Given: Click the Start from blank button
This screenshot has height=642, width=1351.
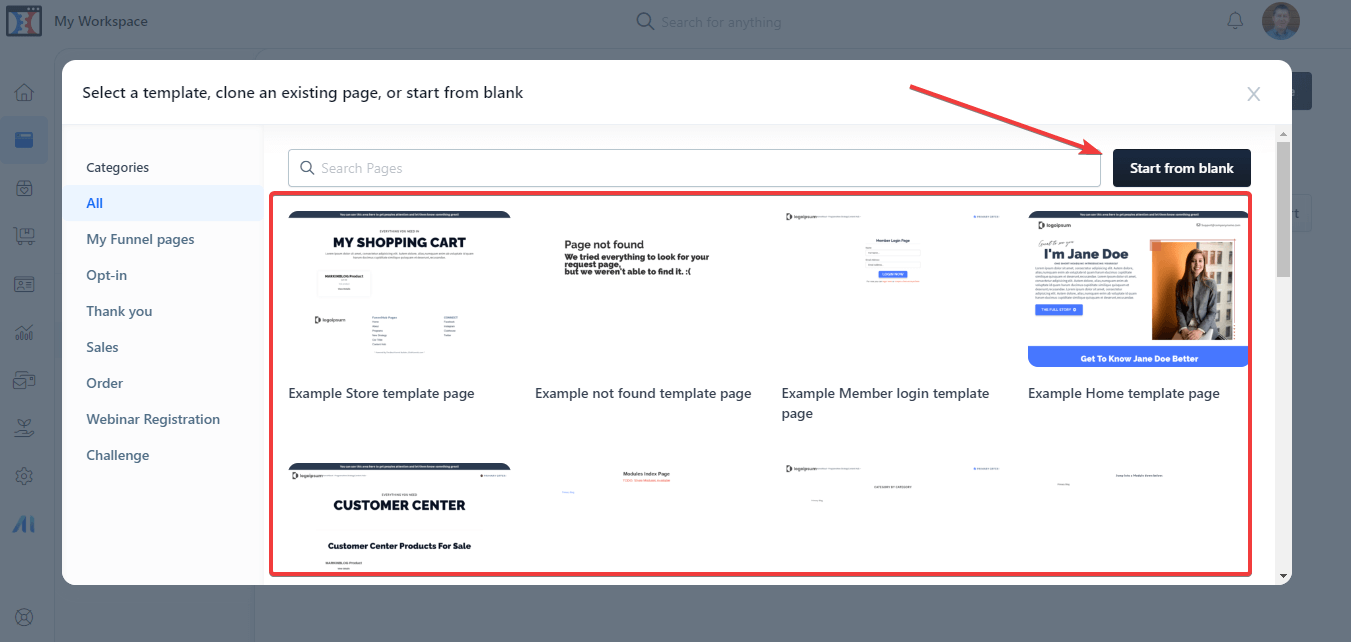Looking at the screenshot, I should coord(1181,168).
